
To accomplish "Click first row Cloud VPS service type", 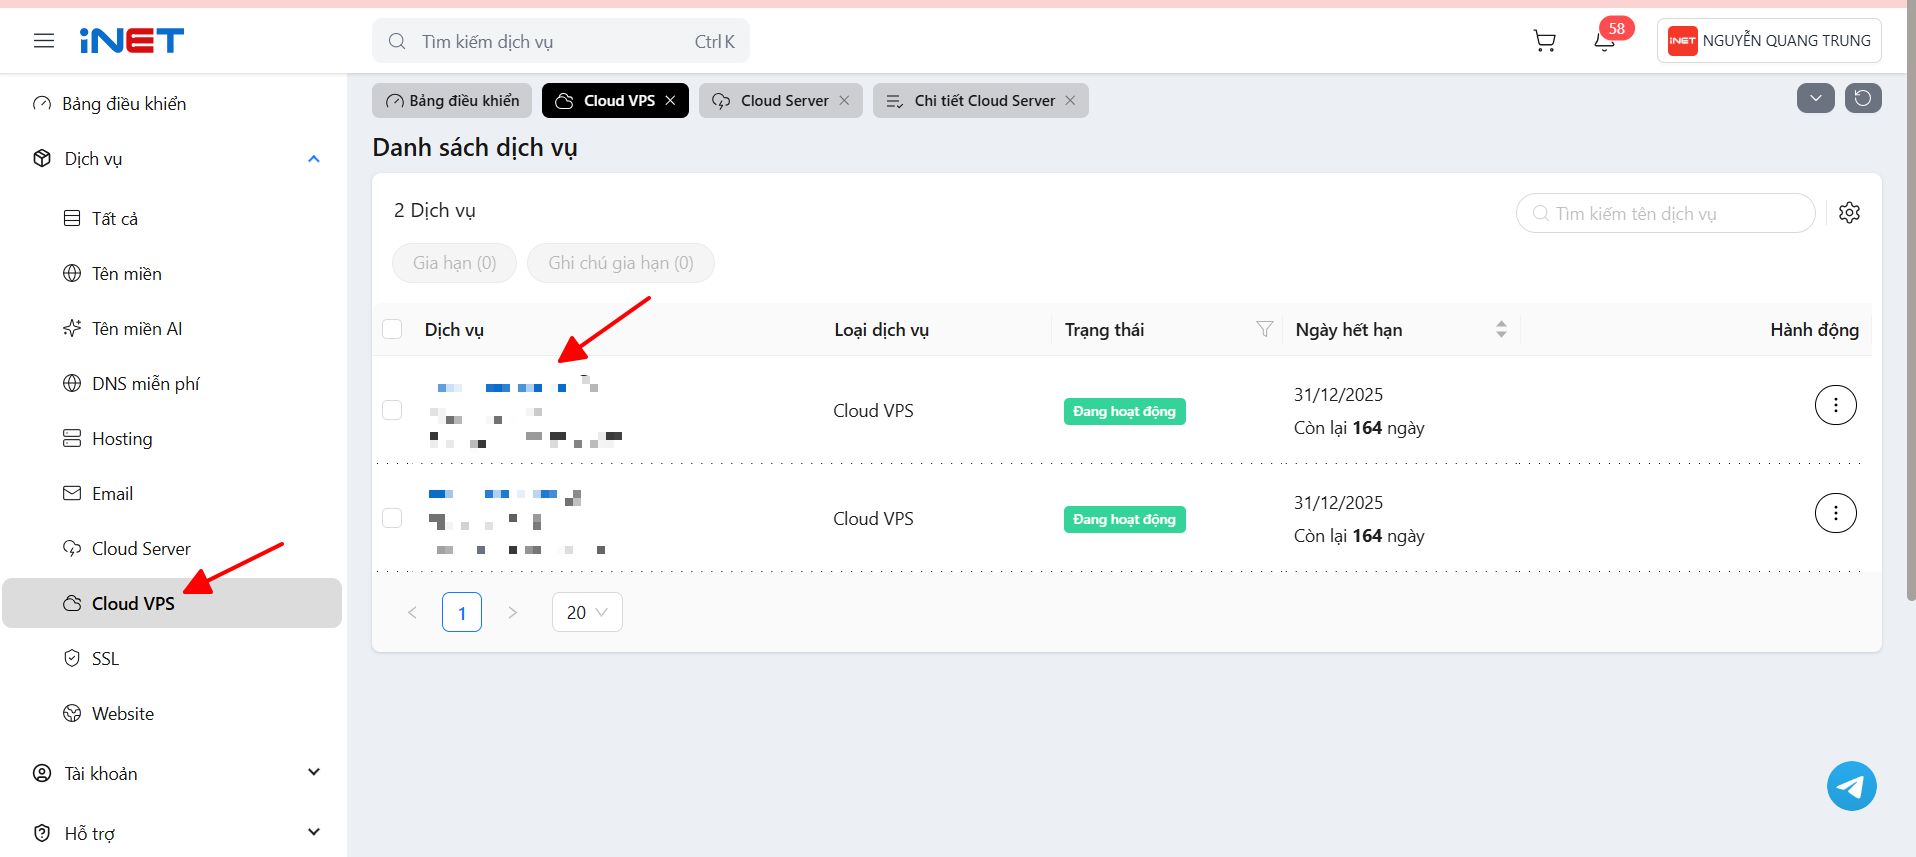I will point(874,411).
